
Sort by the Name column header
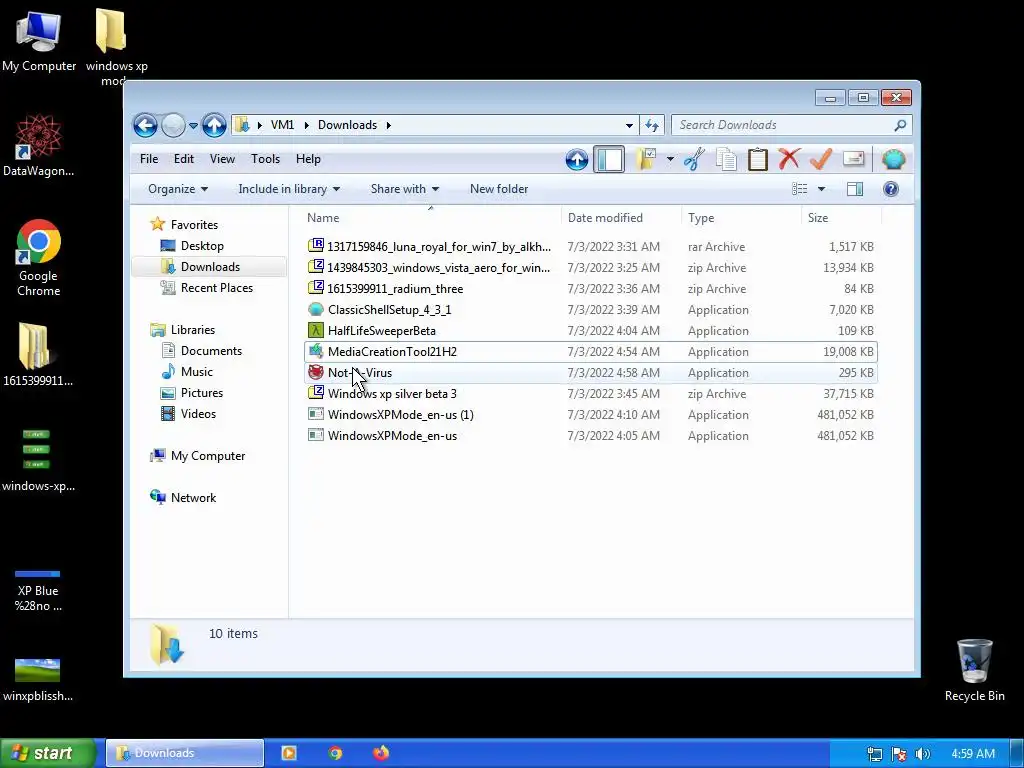[x=432, y=218]
